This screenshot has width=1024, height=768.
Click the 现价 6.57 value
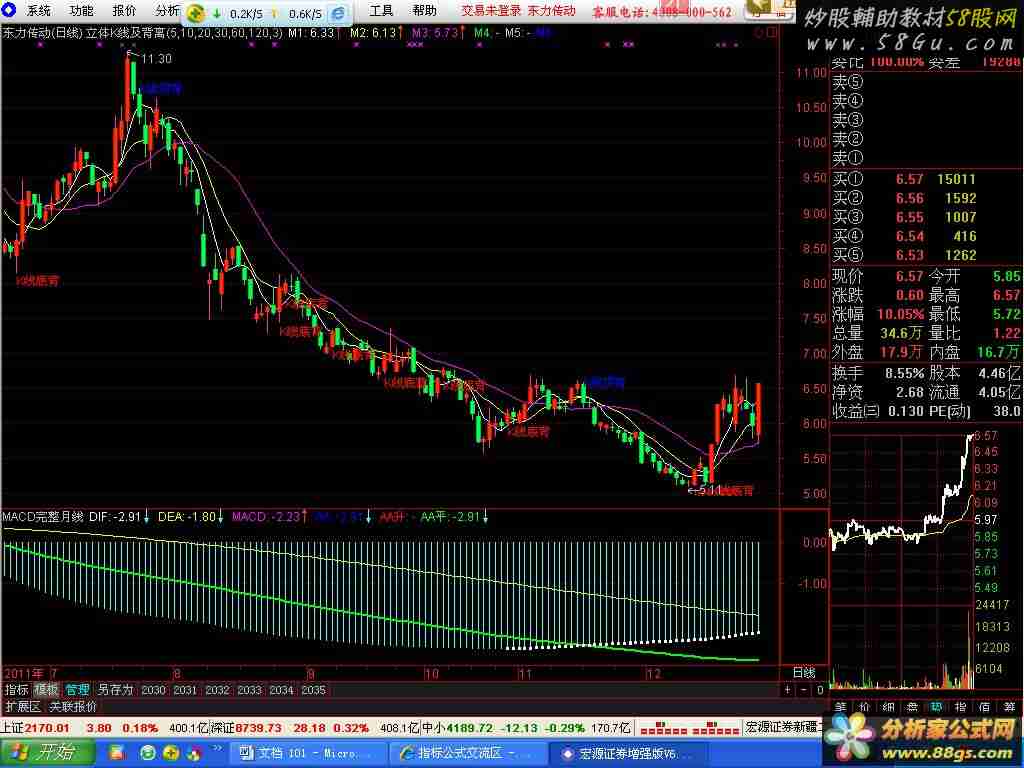click(909, 276)
